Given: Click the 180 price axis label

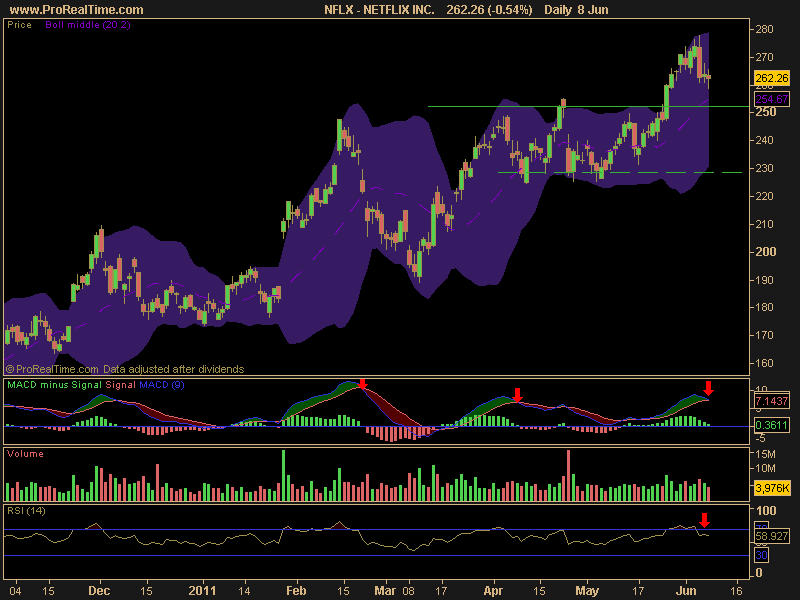Looking at the screenshot, I should [764, 307].
